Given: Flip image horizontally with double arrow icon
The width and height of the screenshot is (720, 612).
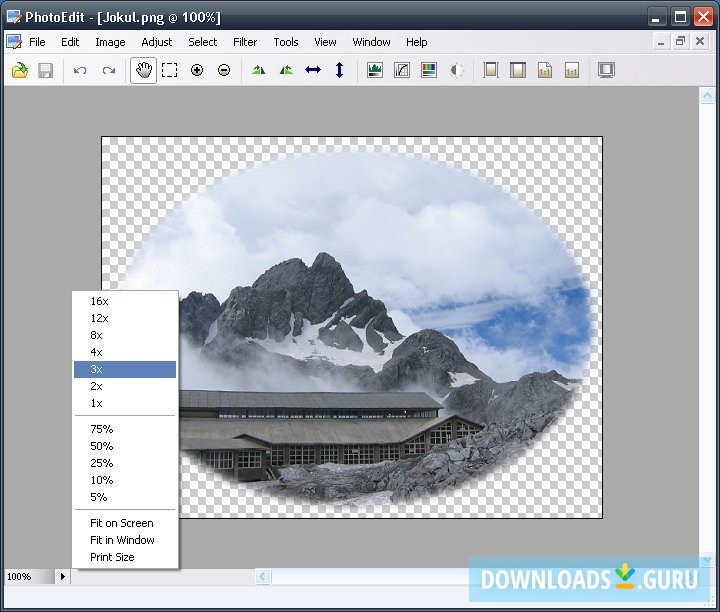Looking at the screenshot, I should coord(313,70).
